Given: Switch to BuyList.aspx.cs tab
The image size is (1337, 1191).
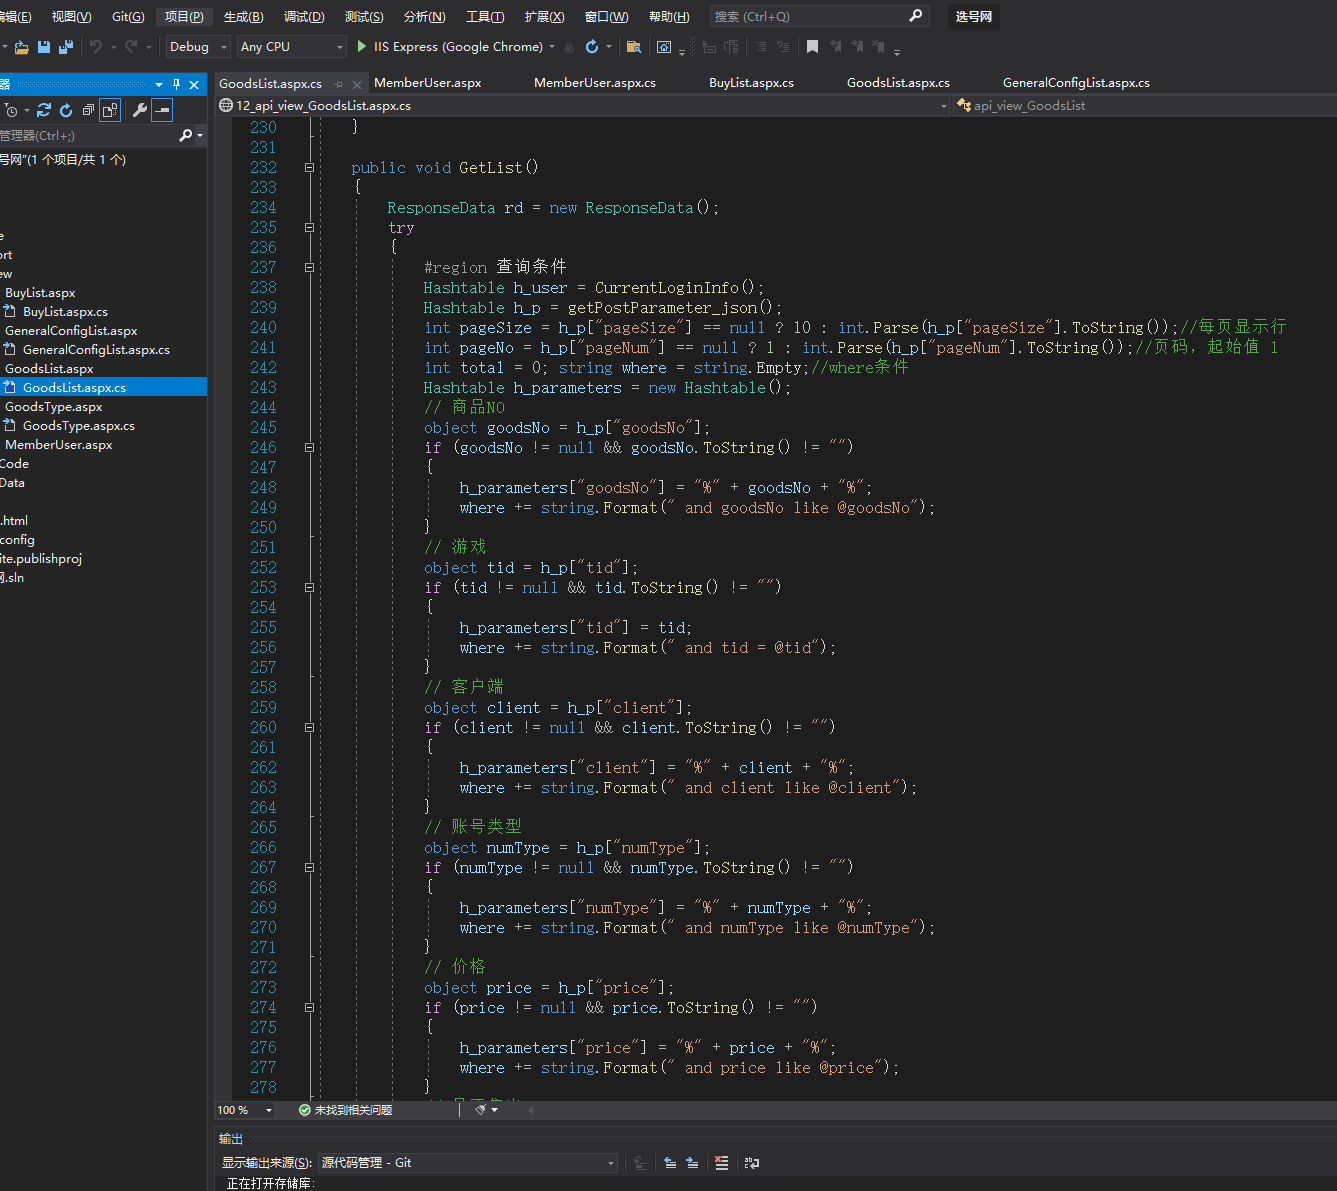Looking at the screenshot, I should [751, 83].
